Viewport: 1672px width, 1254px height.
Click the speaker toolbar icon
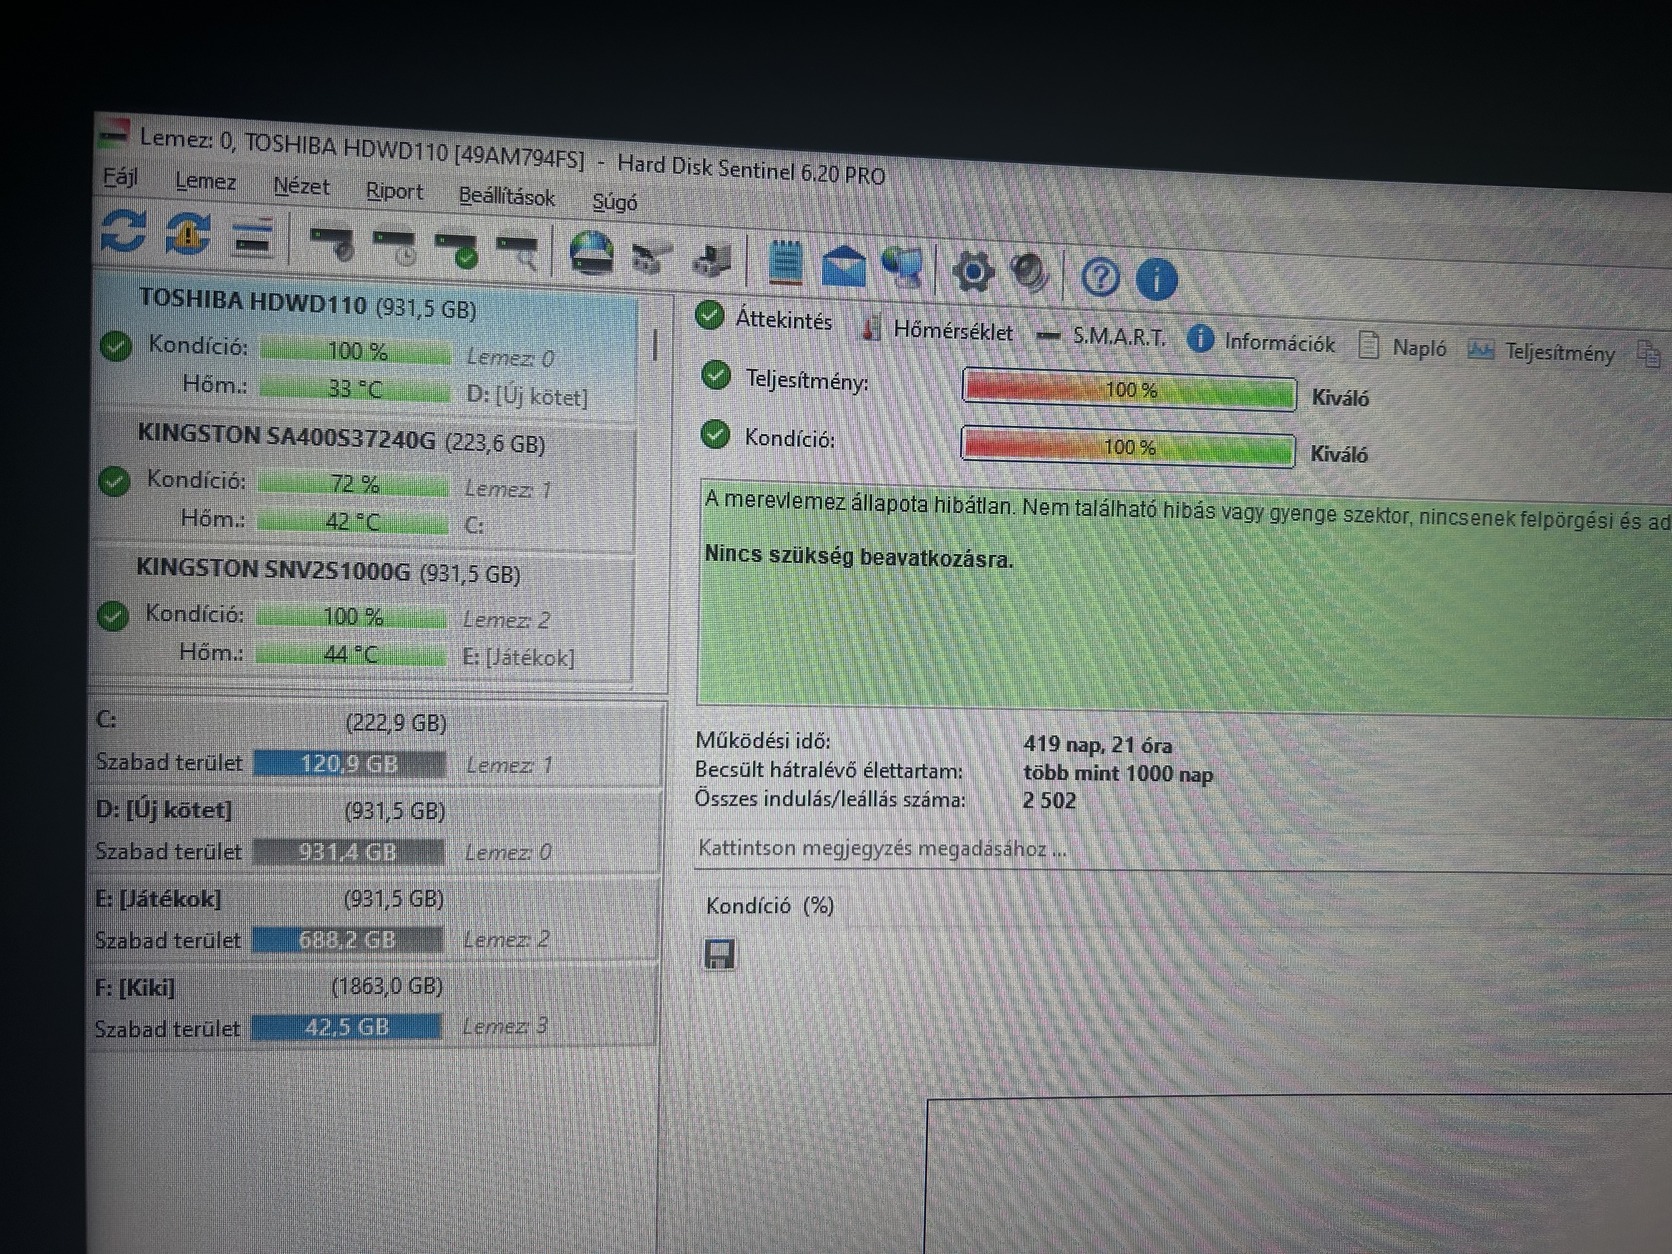[x=1029, y=274]
